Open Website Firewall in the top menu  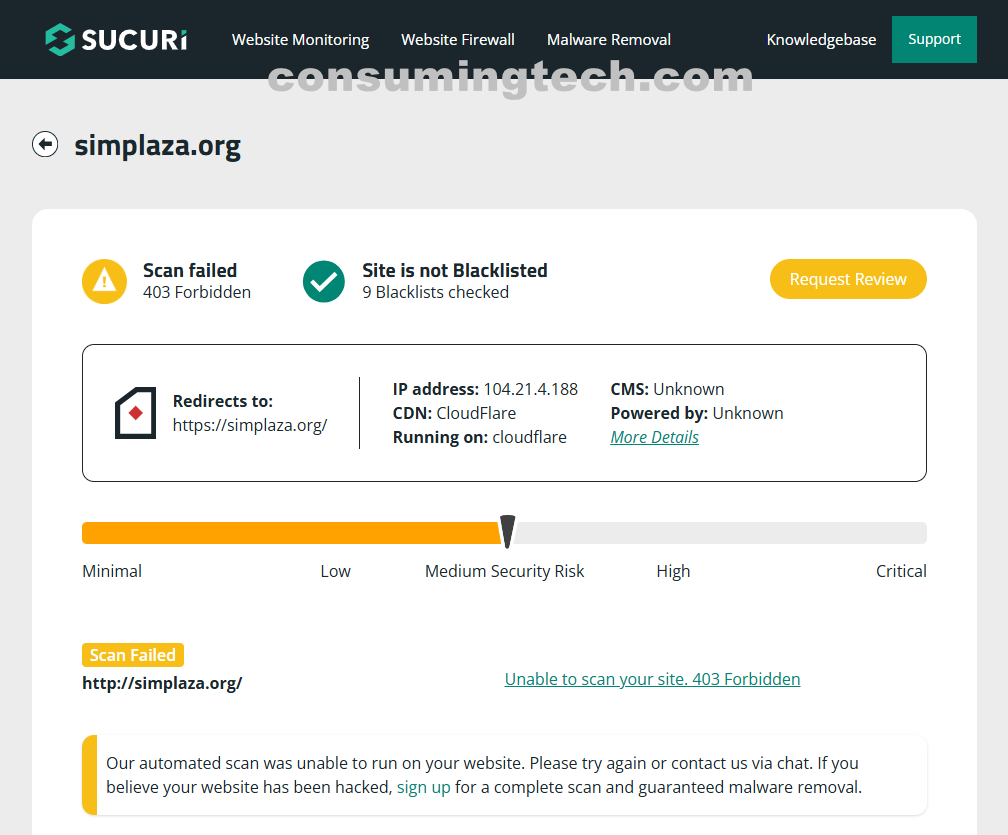[x=458, y=40]
